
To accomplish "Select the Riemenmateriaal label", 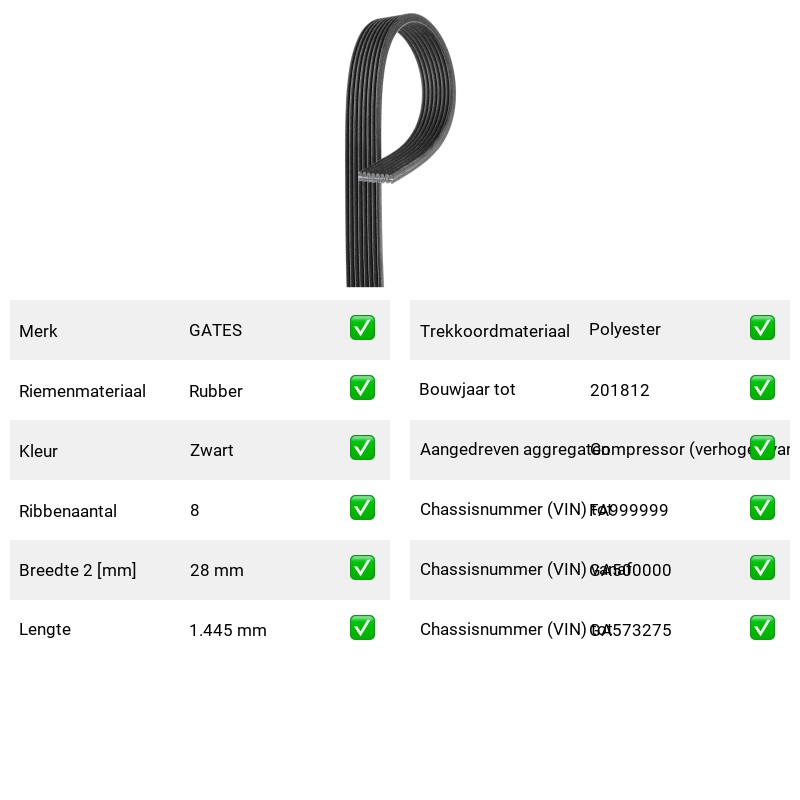I will tap(82, 391).
